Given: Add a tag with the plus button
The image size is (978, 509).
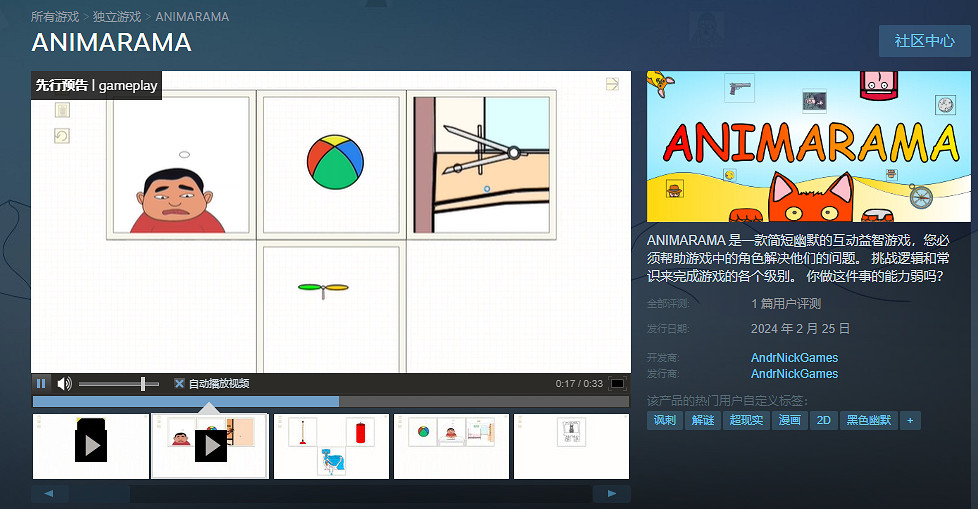Looking at the screenshot, I should (910, 420).
